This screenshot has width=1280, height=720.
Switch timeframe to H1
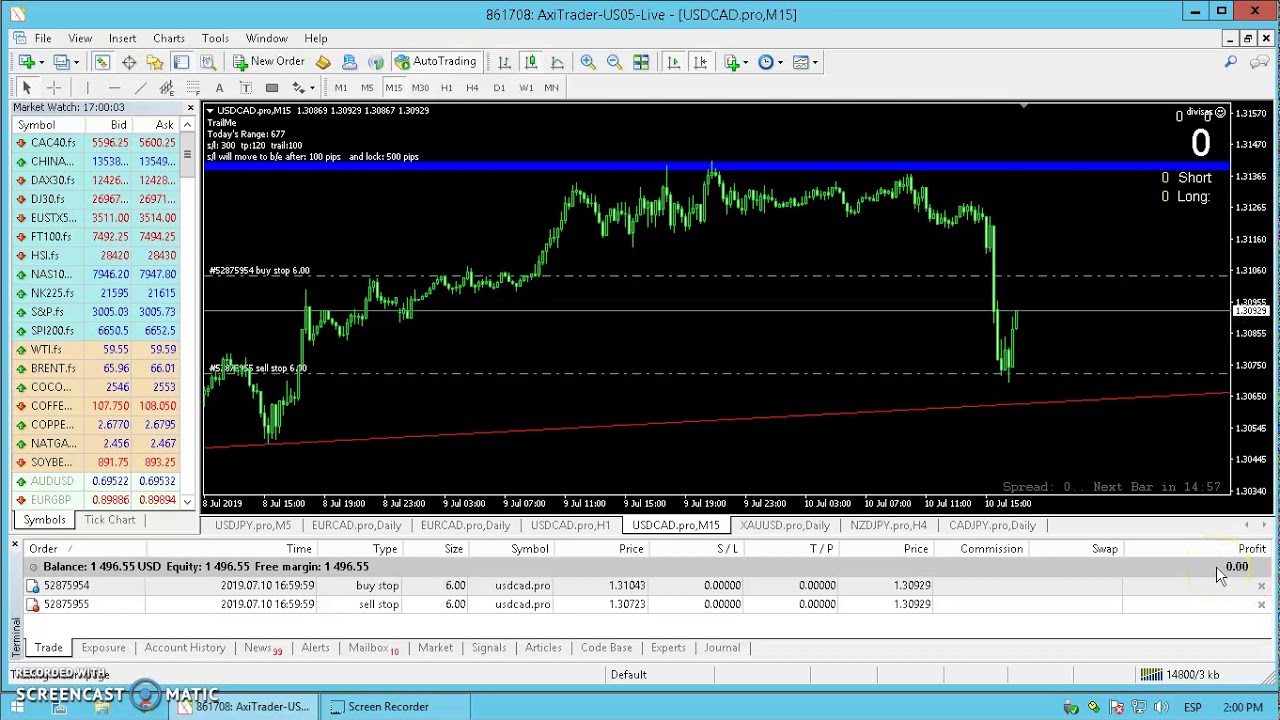coord(446,88)
